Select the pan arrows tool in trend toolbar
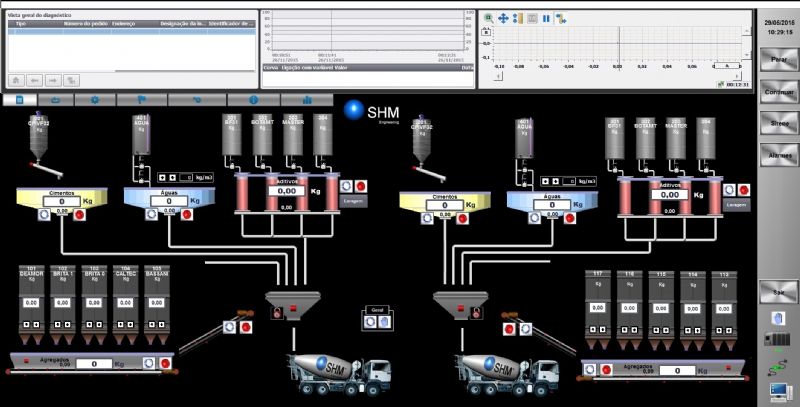 (x=503, y=18)
